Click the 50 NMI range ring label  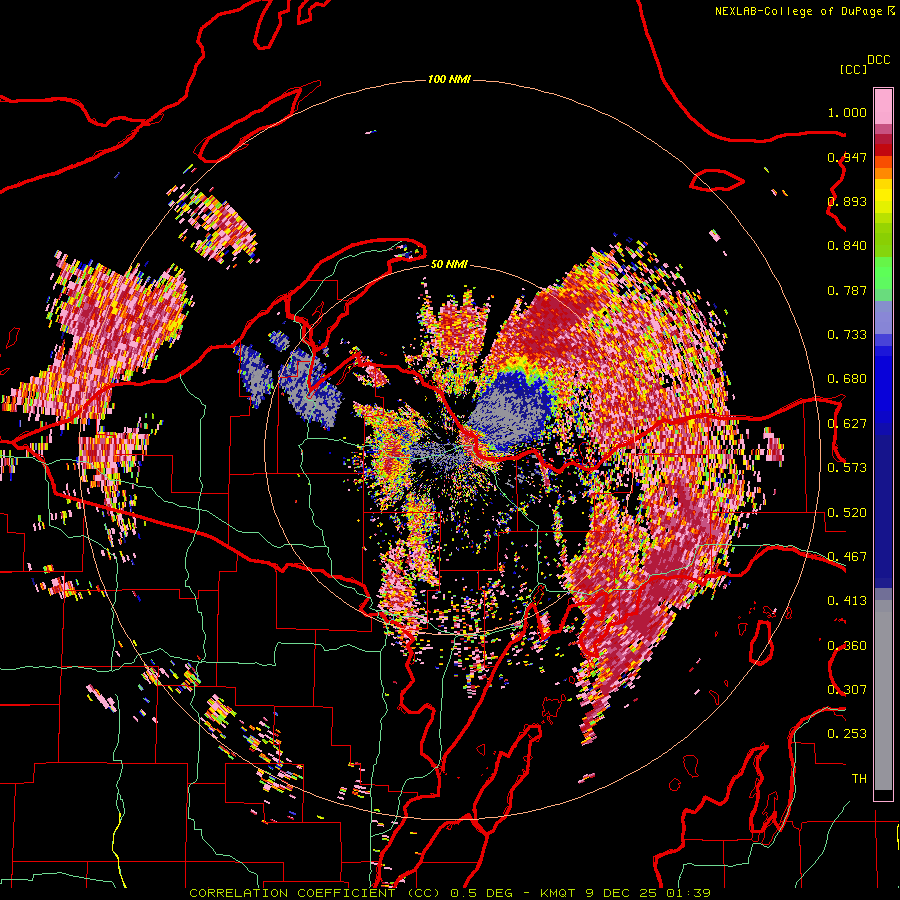(x=449, y=264)
